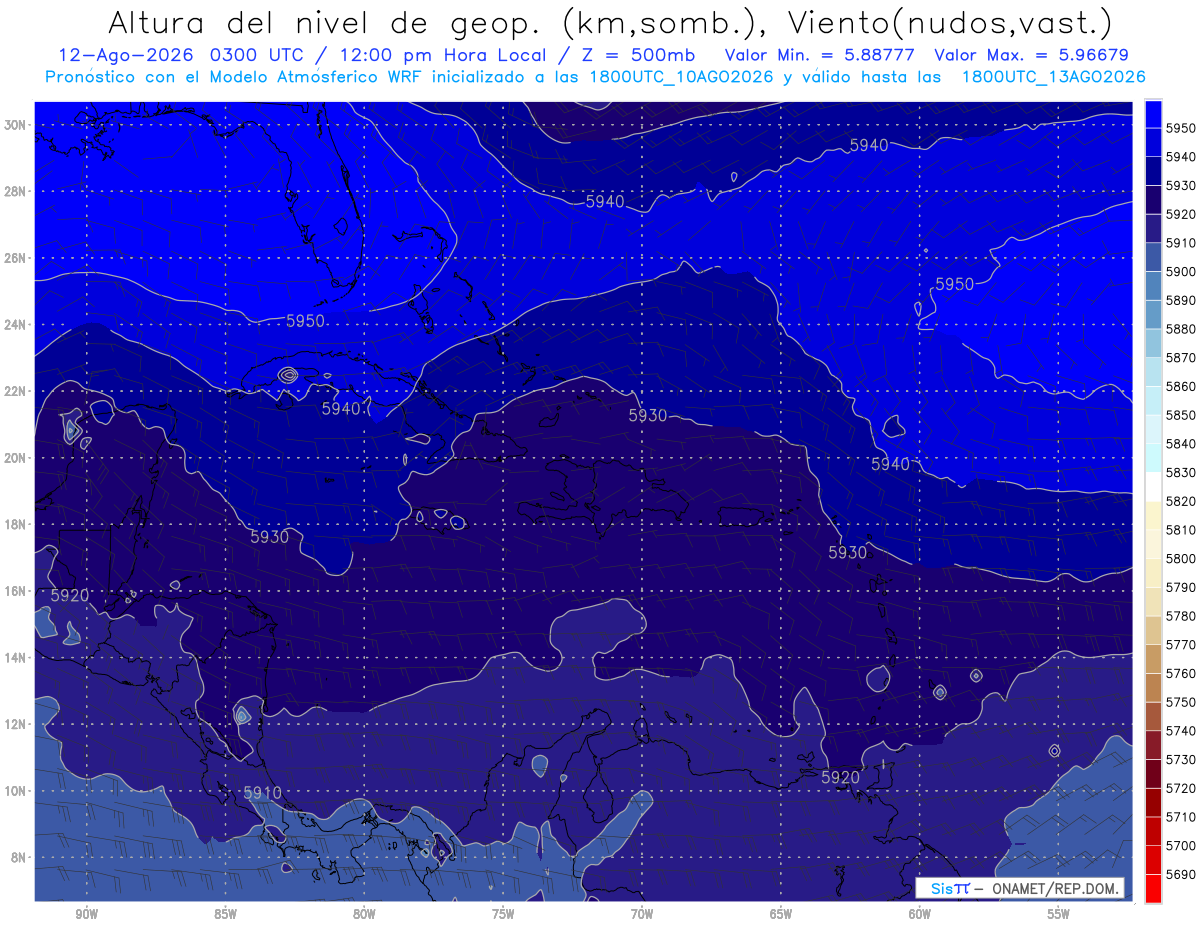Viewport: 1200px width, 927px height.
Task: Click the '14N' latitude axis label
Action: 16,657
